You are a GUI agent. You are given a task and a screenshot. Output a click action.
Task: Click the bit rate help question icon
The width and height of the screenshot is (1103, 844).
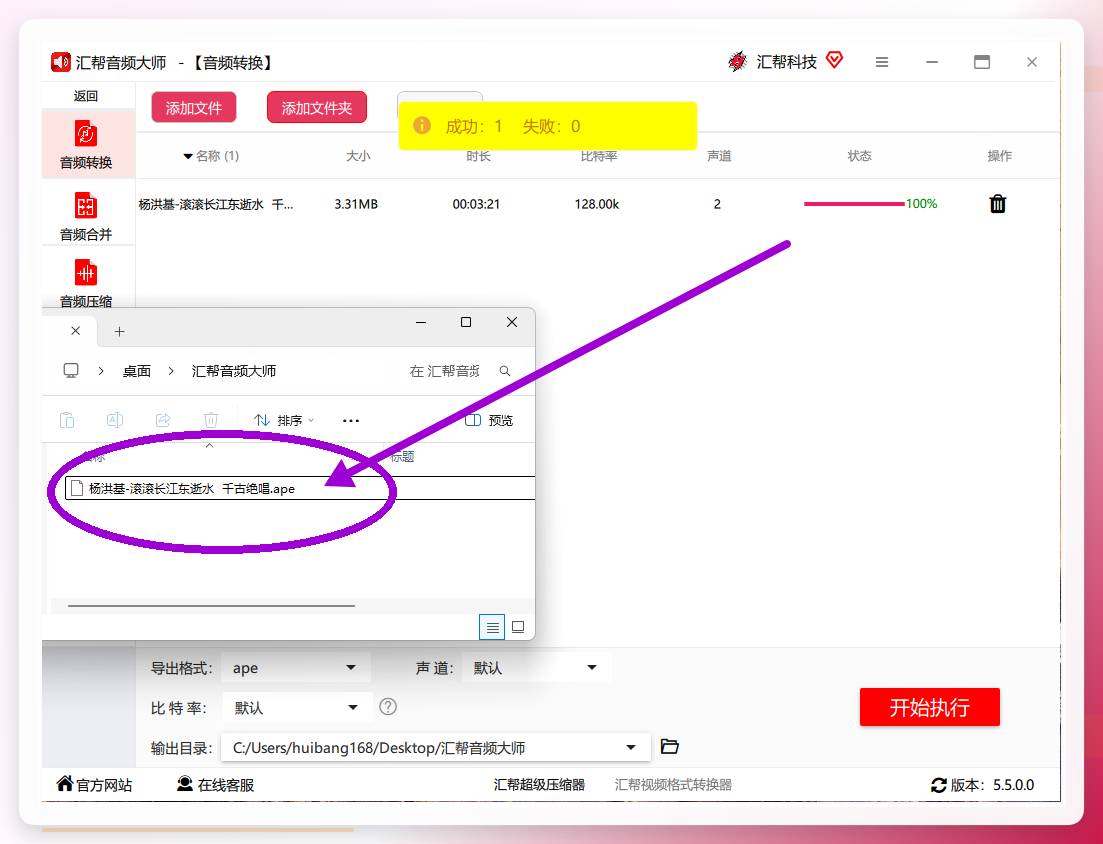point(388,707)
